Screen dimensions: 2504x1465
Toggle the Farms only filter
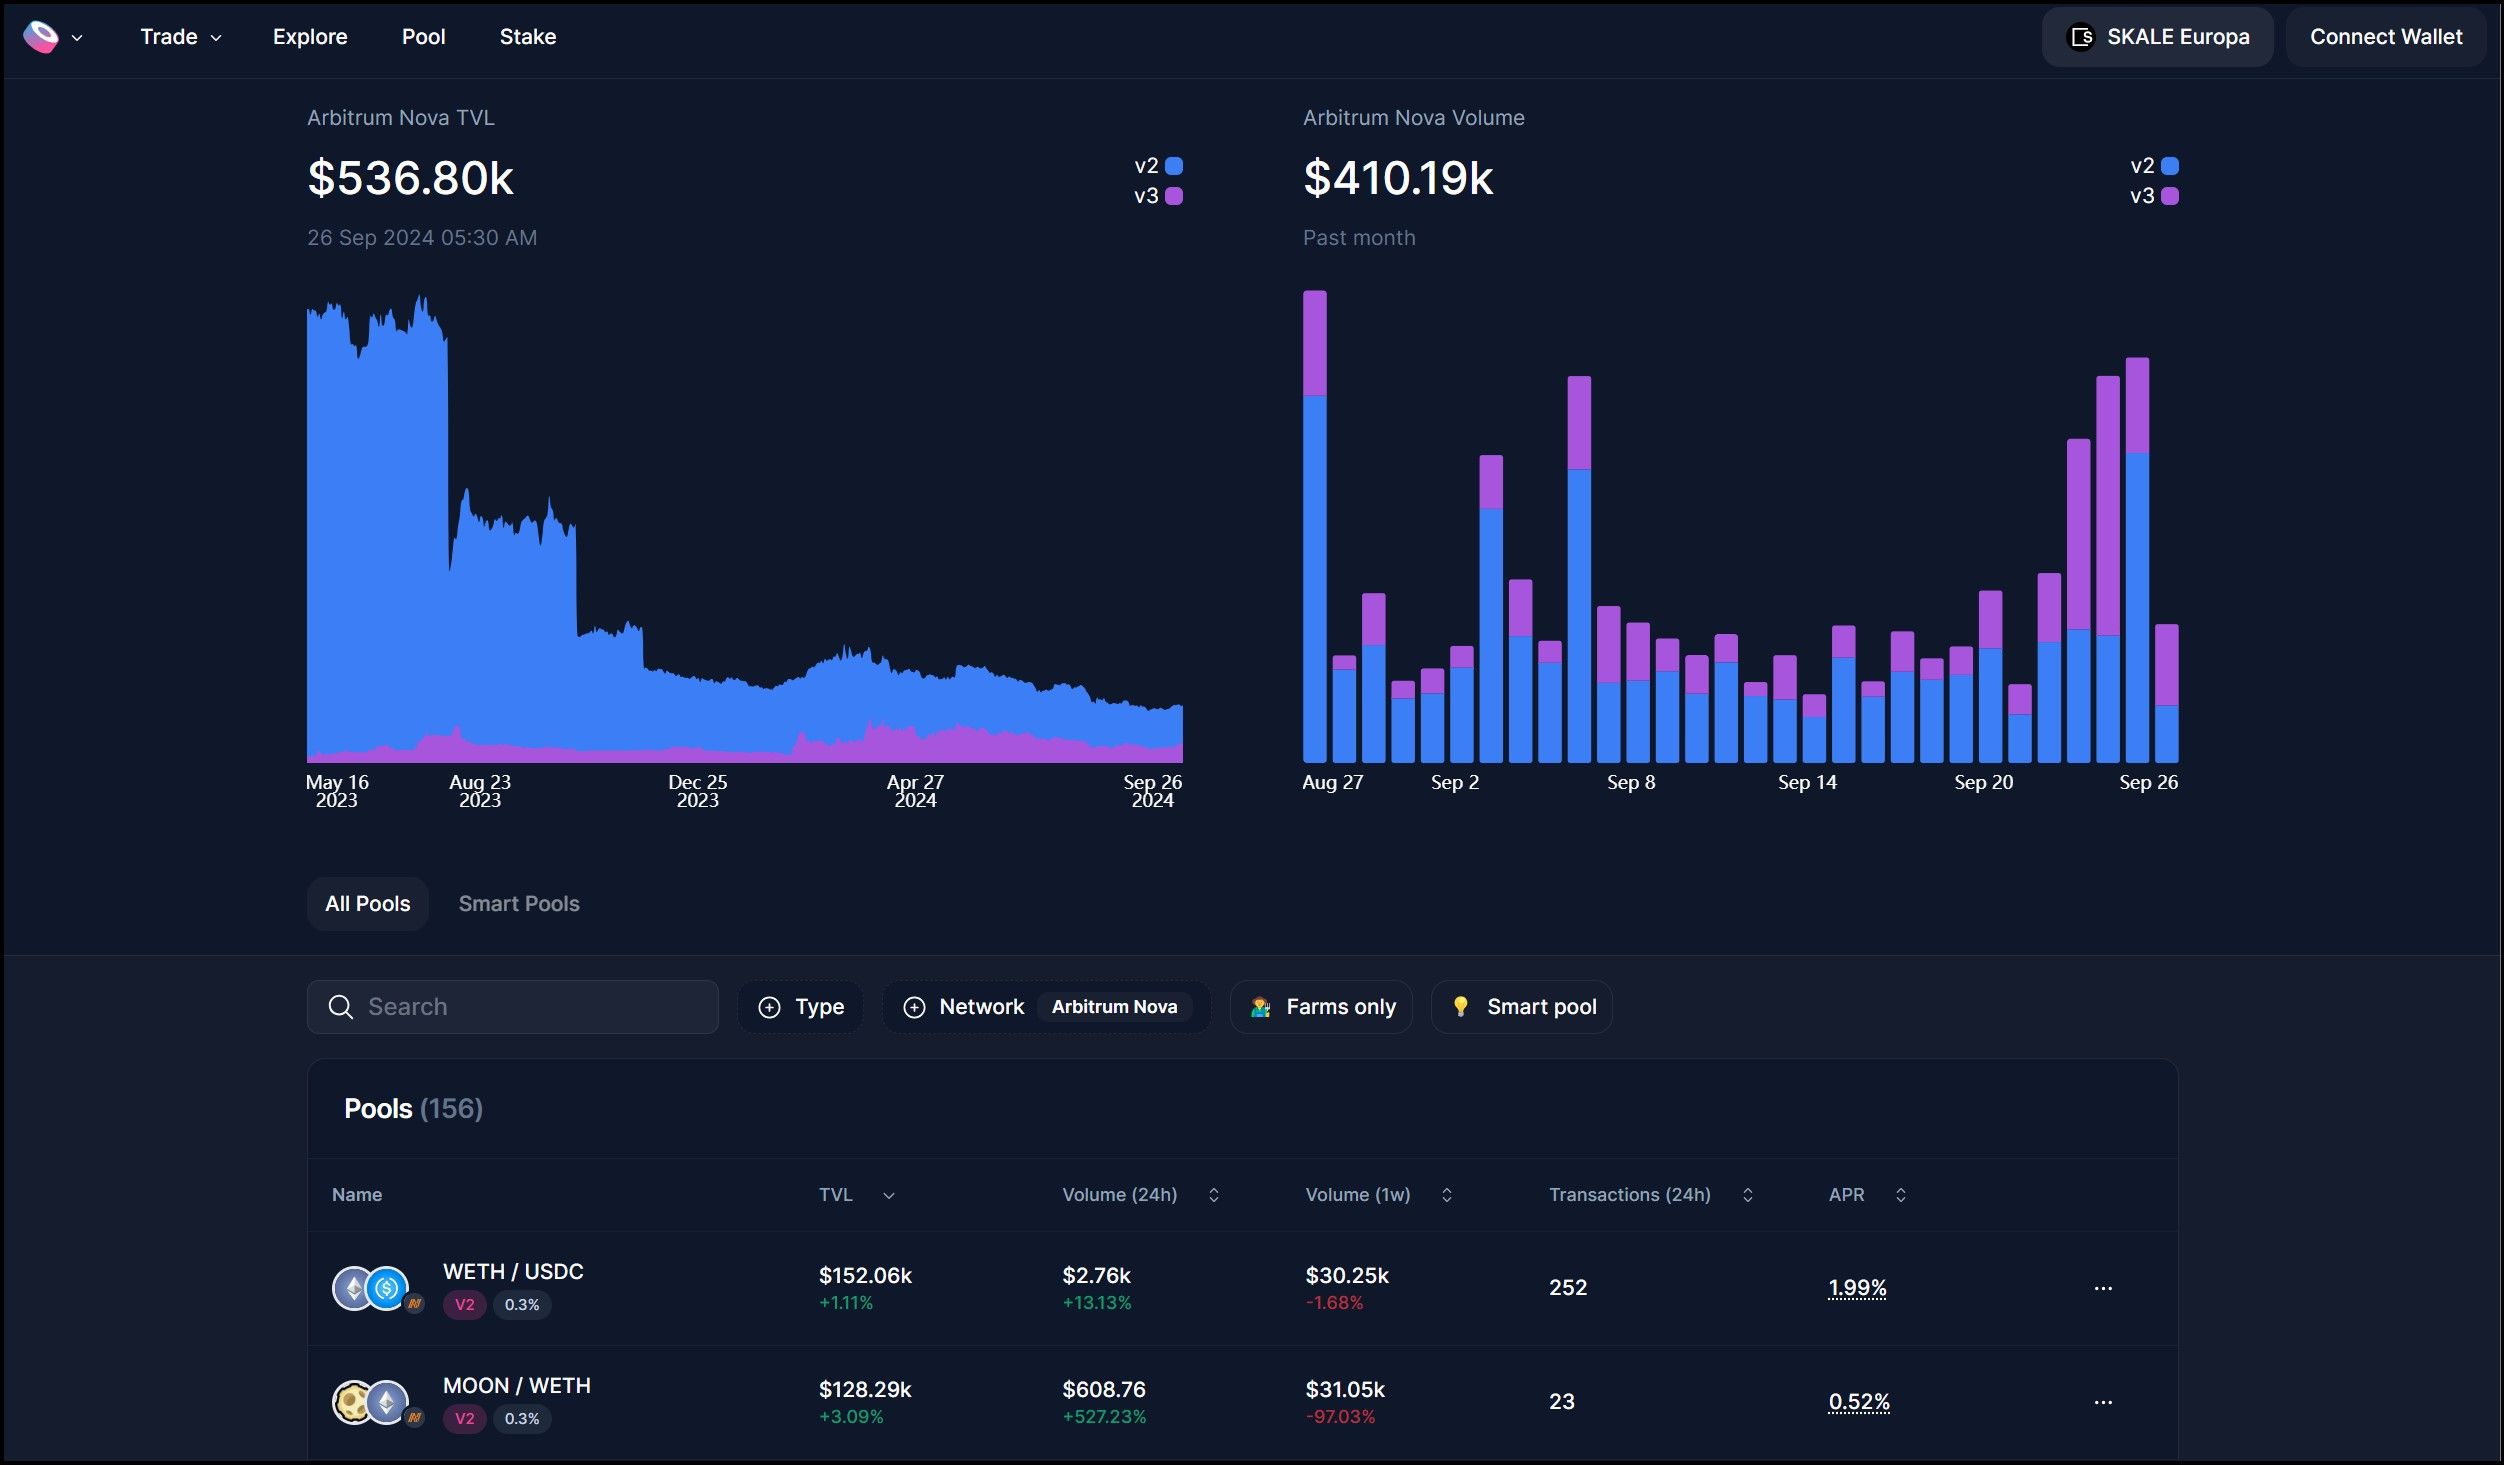pos(1322,1007)
